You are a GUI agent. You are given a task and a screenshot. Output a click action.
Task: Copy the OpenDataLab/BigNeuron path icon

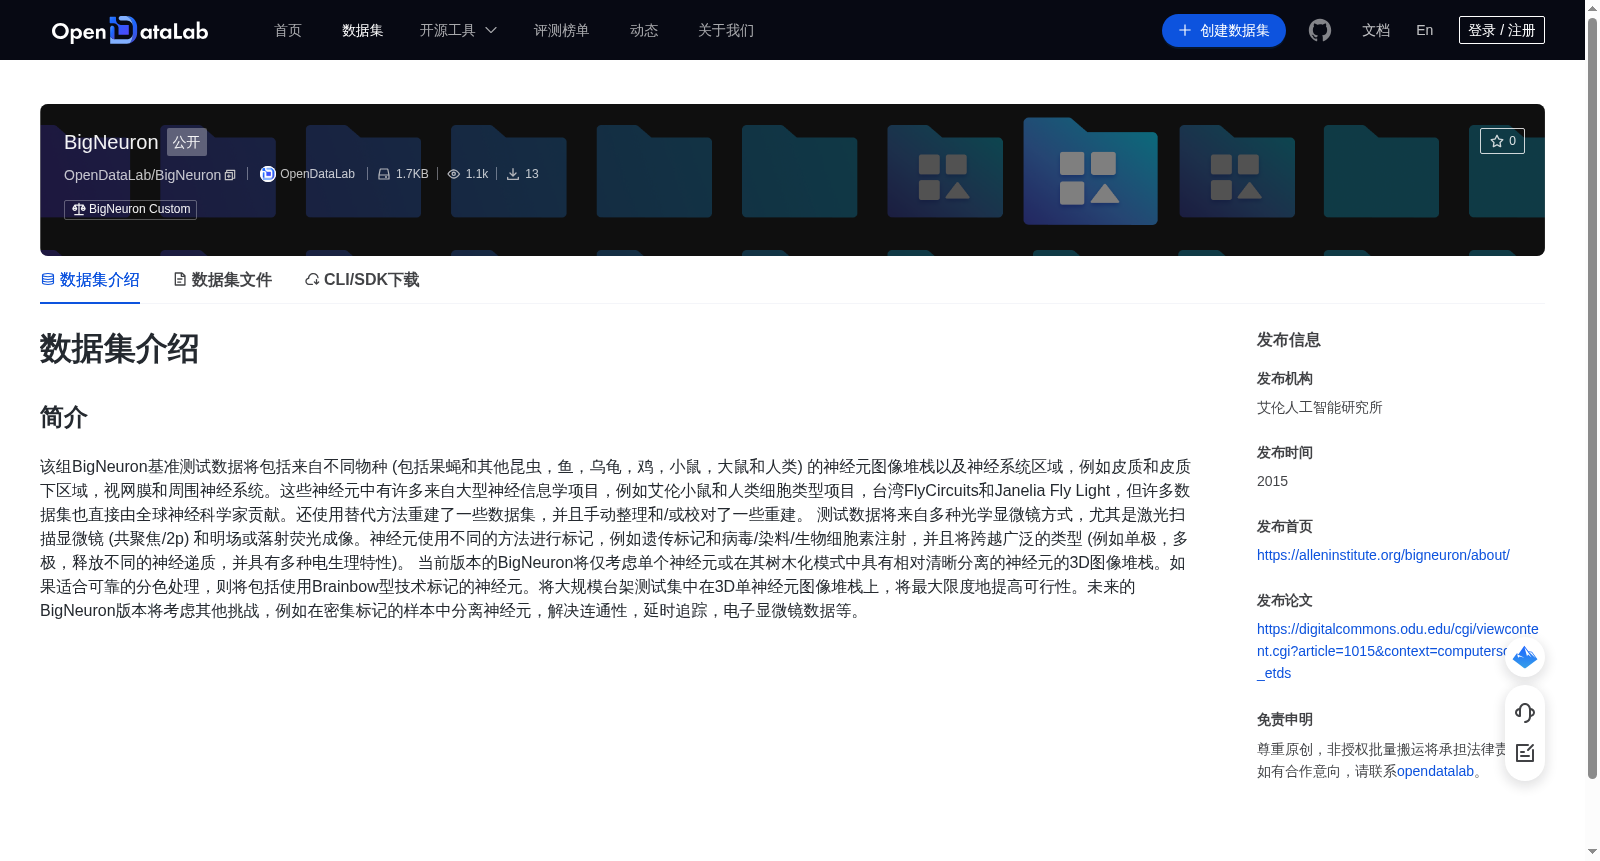(x=230, y=175)
